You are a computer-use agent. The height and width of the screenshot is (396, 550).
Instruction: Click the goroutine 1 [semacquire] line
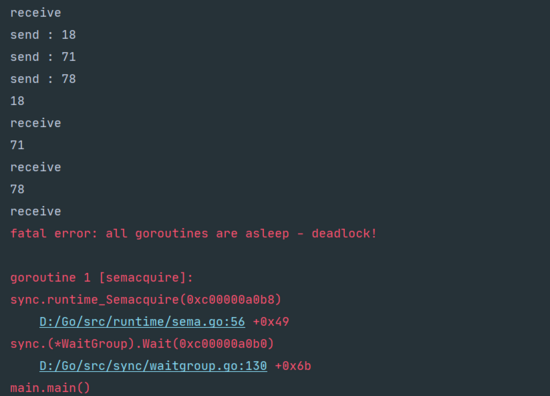(101, 278)
